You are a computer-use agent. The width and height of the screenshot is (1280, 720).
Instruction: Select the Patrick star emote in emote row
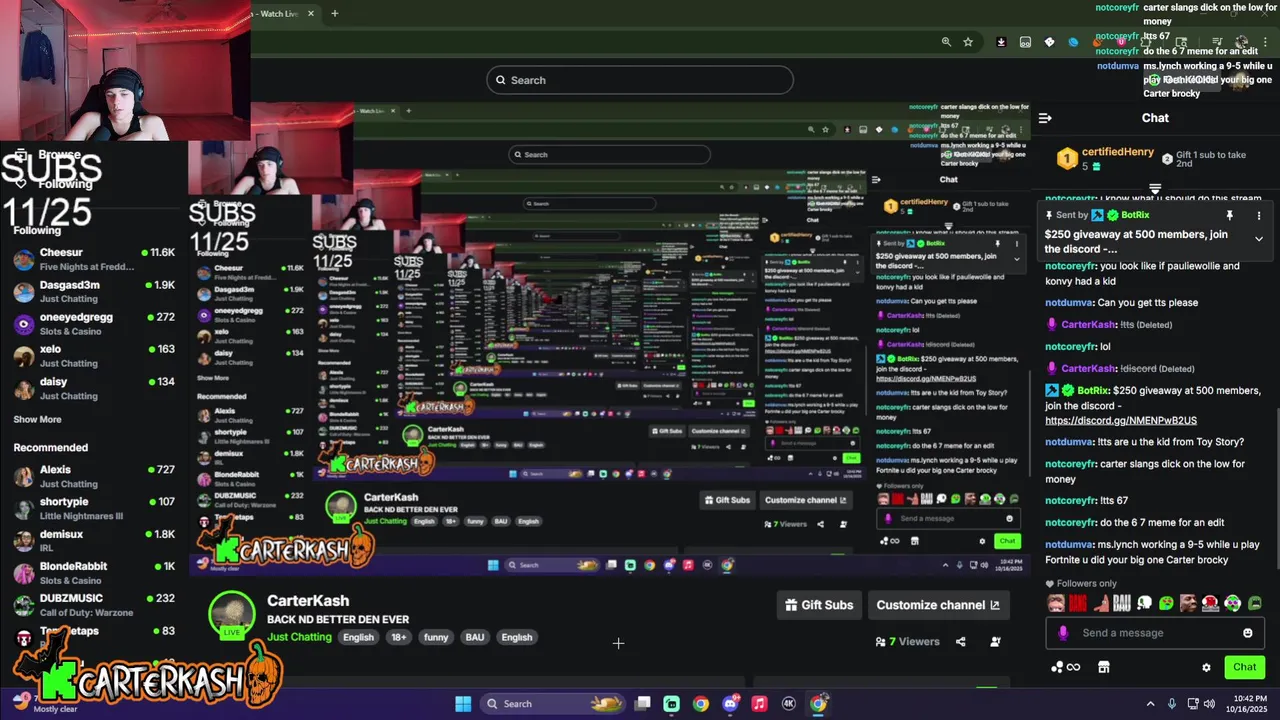[x=1099, y=603]
